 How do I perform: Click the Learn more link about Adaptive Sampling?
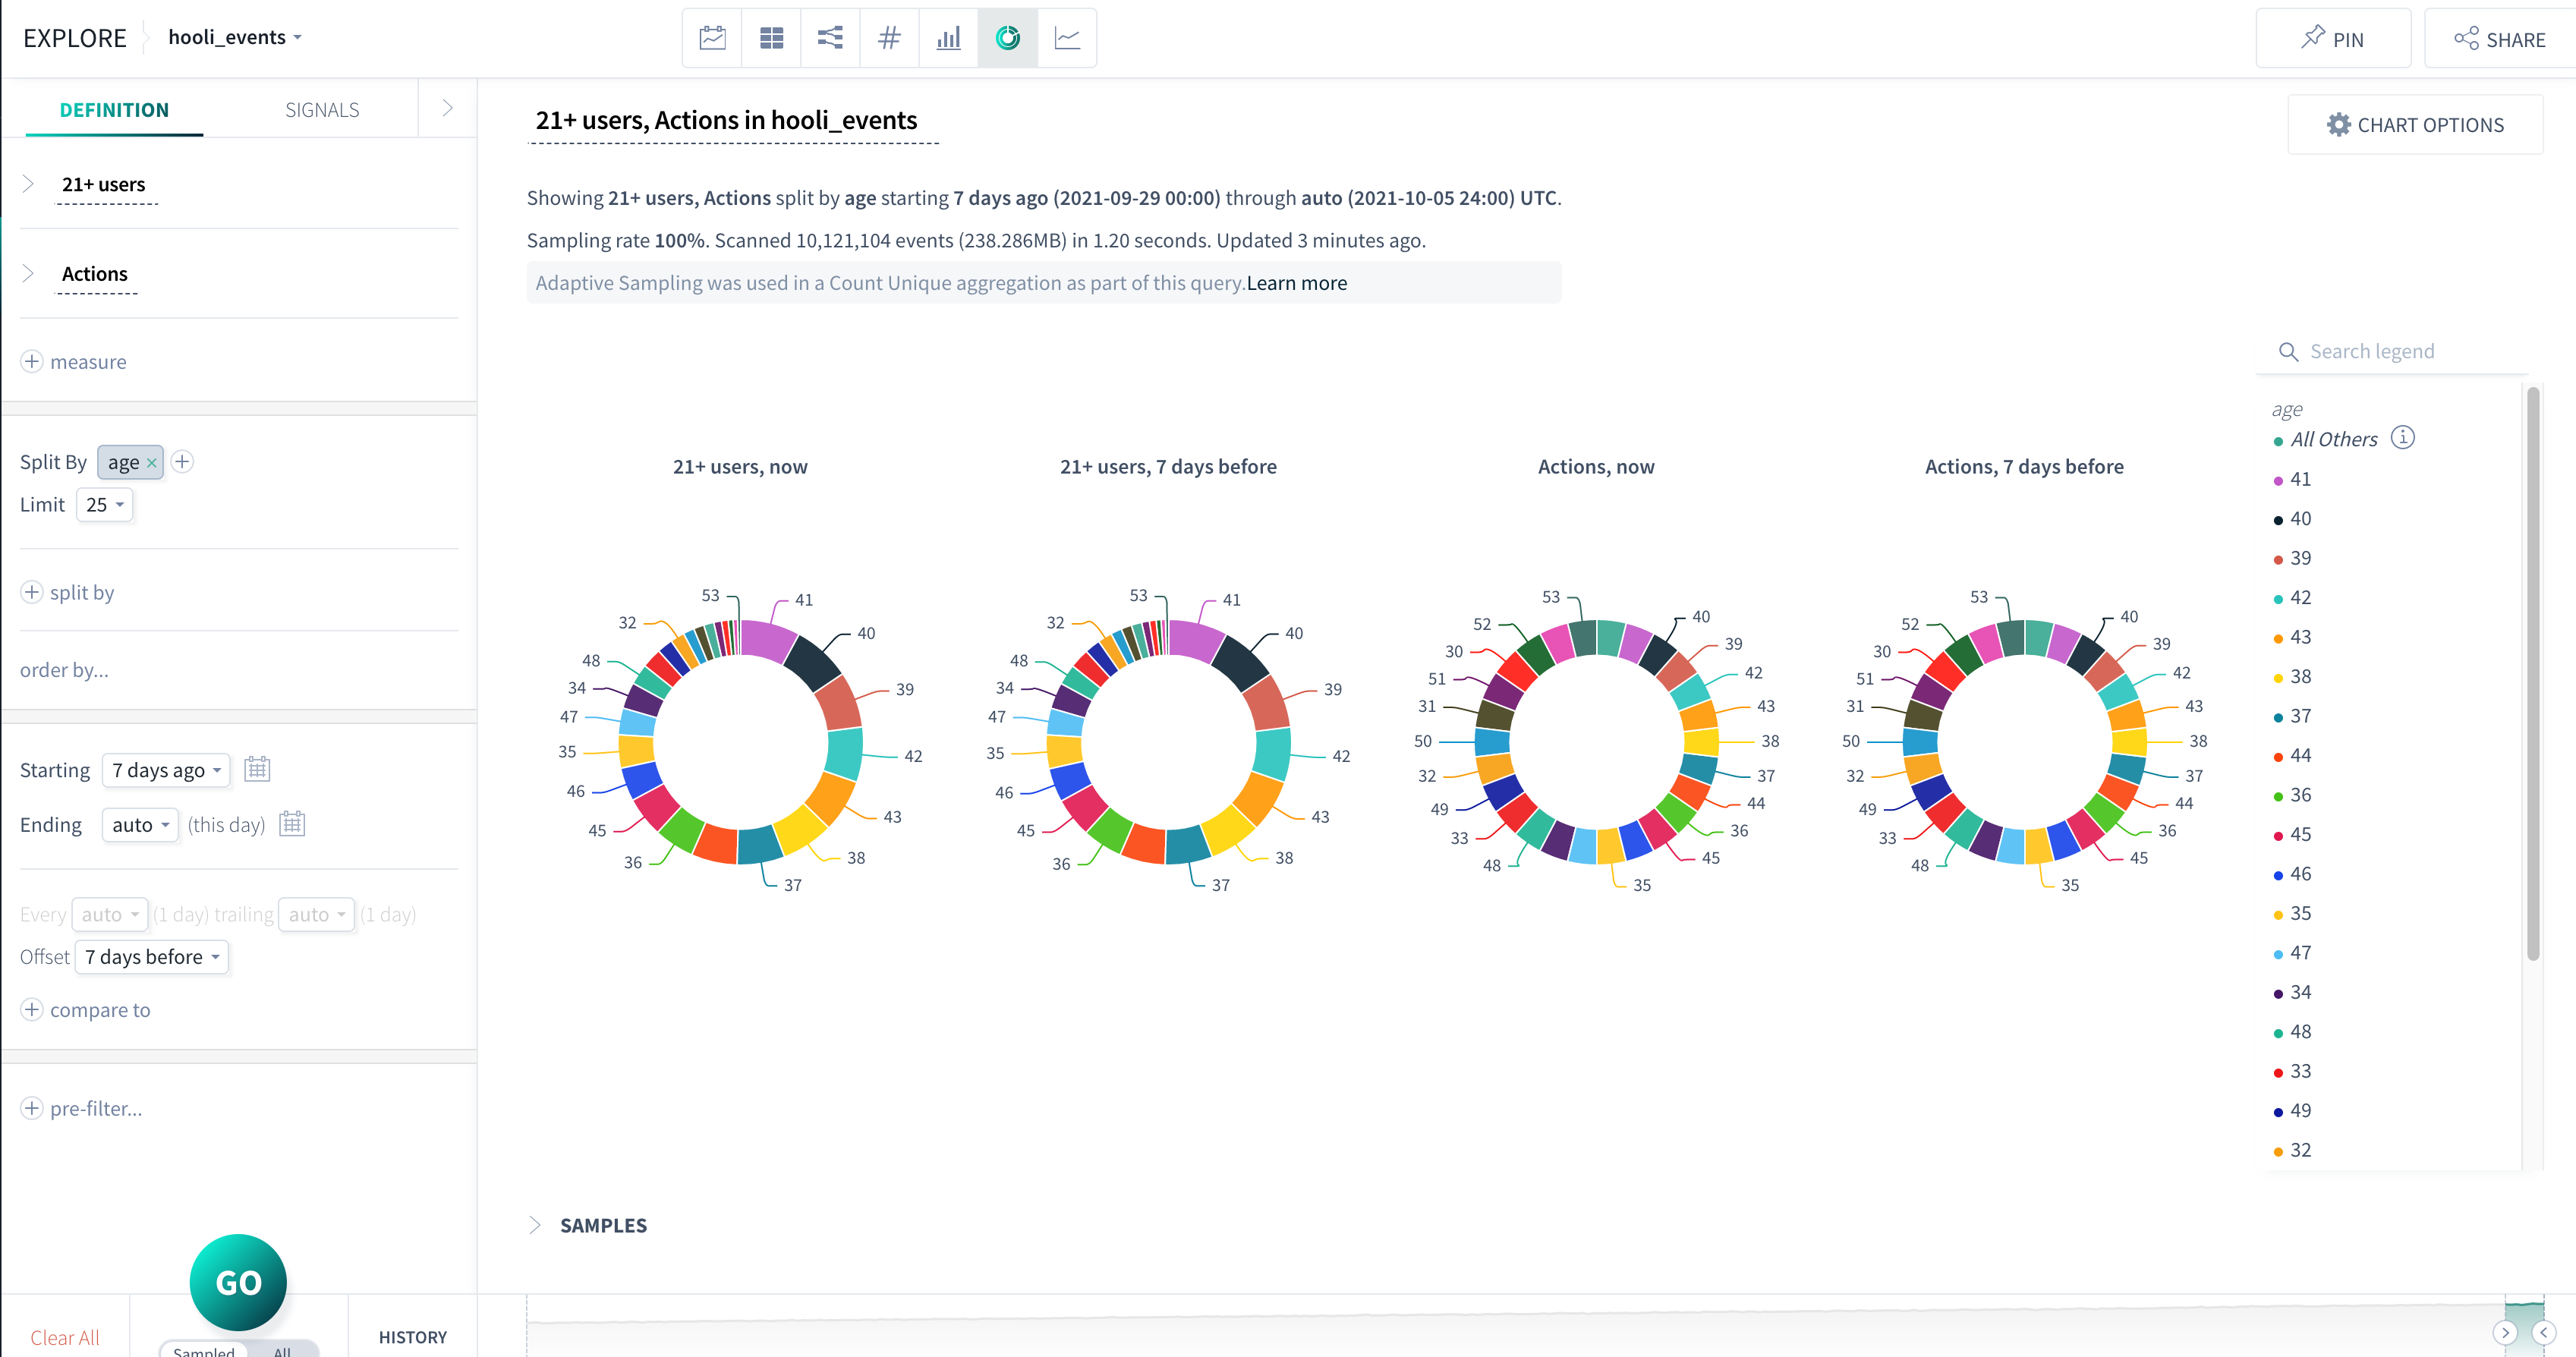point(1296,283)
